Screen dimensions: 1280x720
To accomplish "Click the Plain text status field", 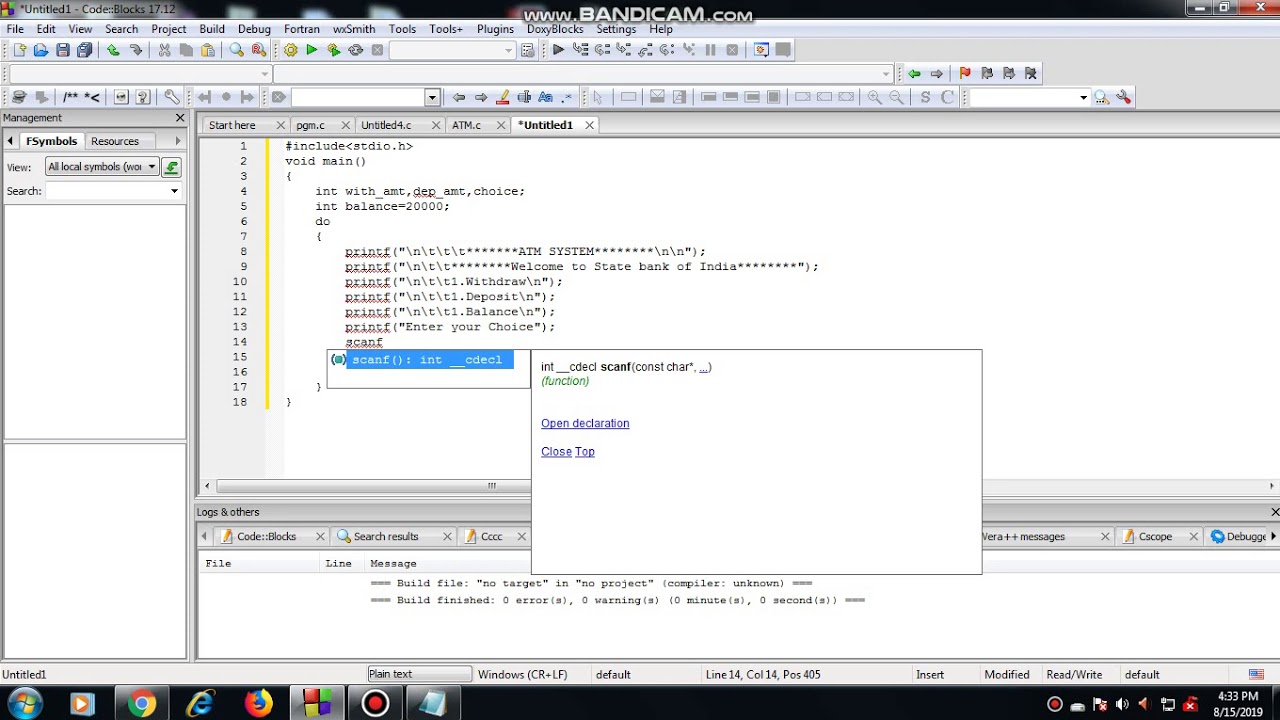I will pyautogui.click(x=419, y=674).
